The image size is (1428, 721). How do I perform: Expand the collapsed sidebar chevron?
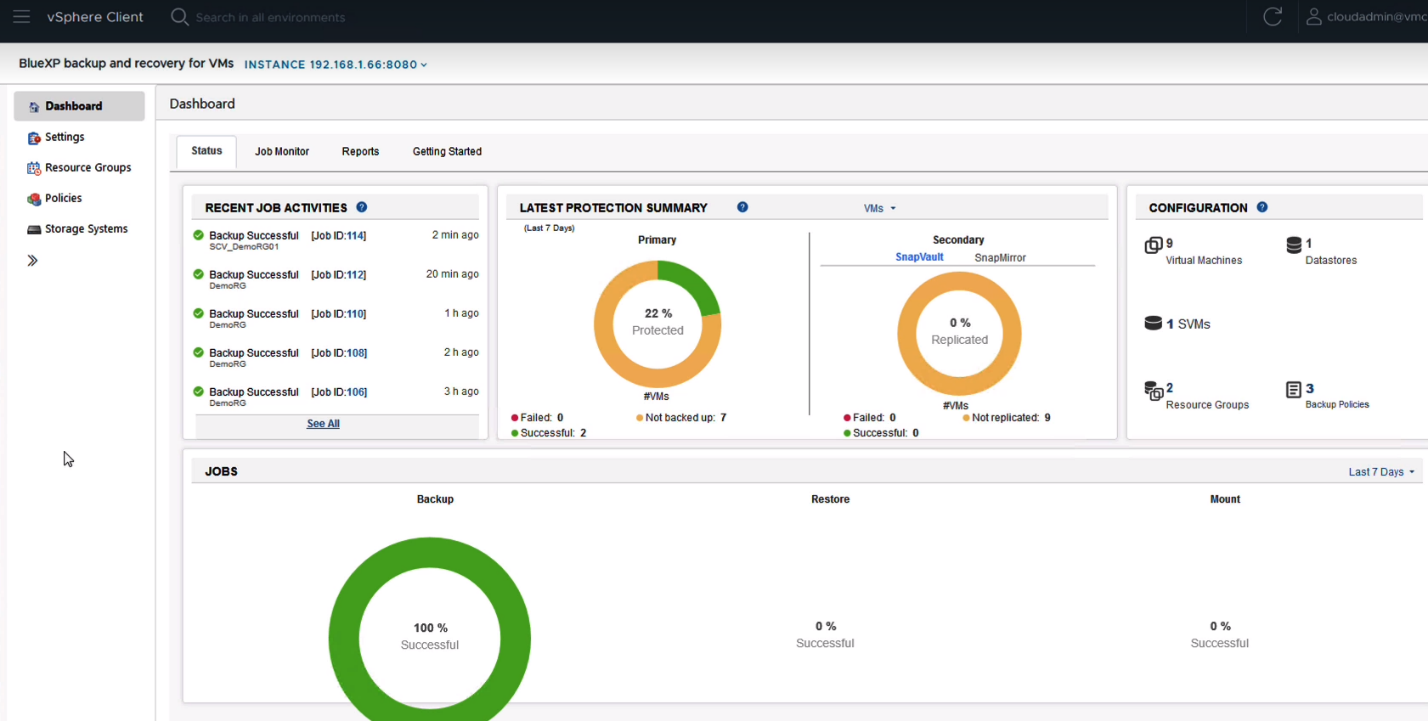32,260
